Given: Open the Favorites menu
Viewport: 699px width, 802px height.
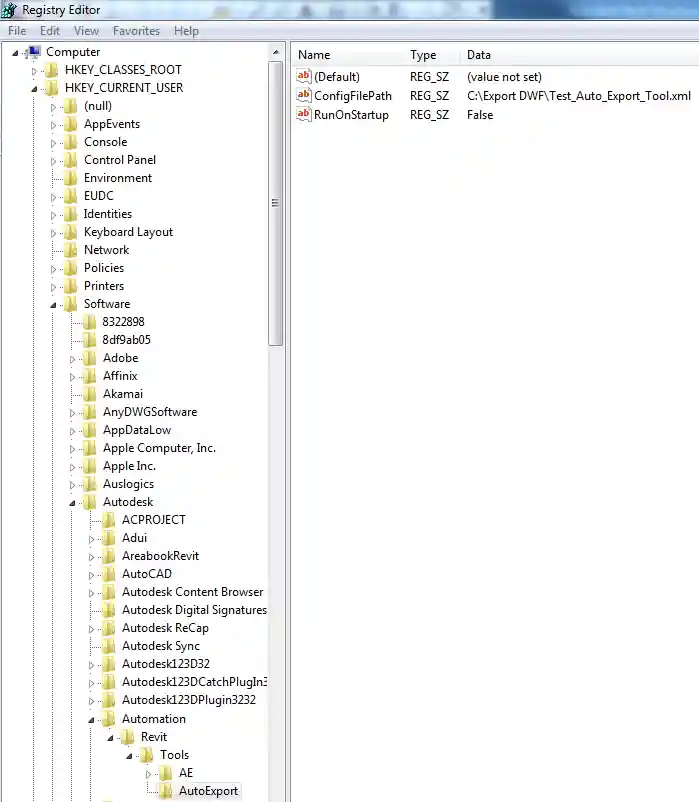Looking at the screenshot, I should pos(136,31).
